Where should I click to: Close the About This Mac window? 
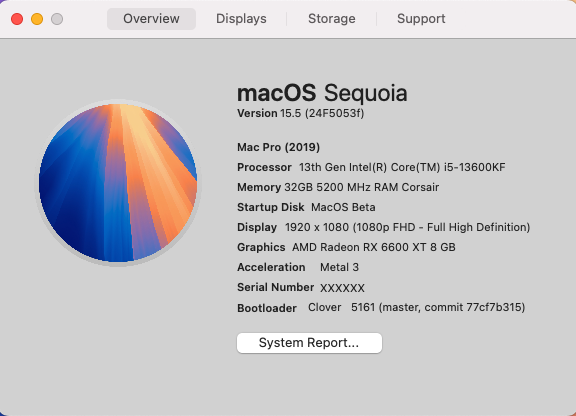click(17, 19)
